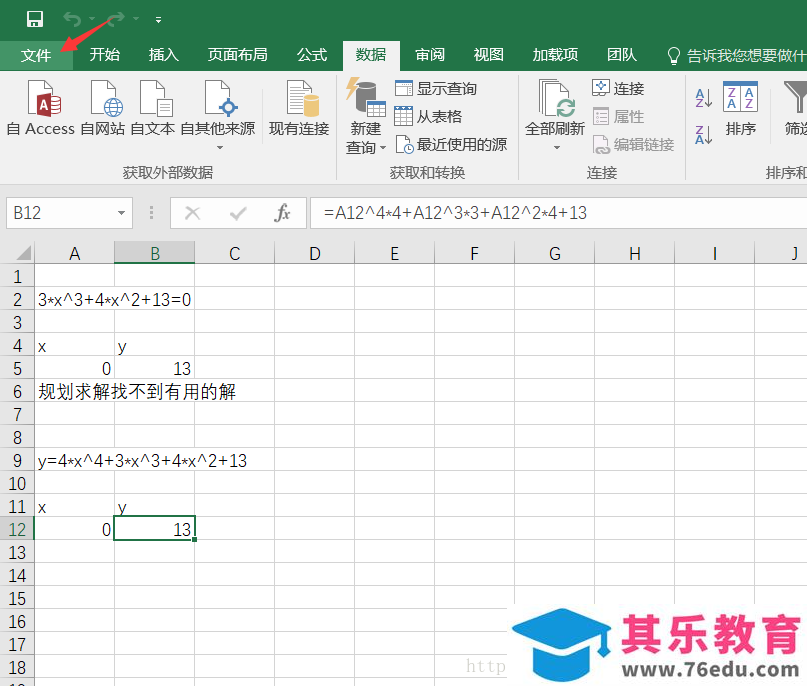
Task: Select cell A11 containing x
Action: click(x=75, y=507)
